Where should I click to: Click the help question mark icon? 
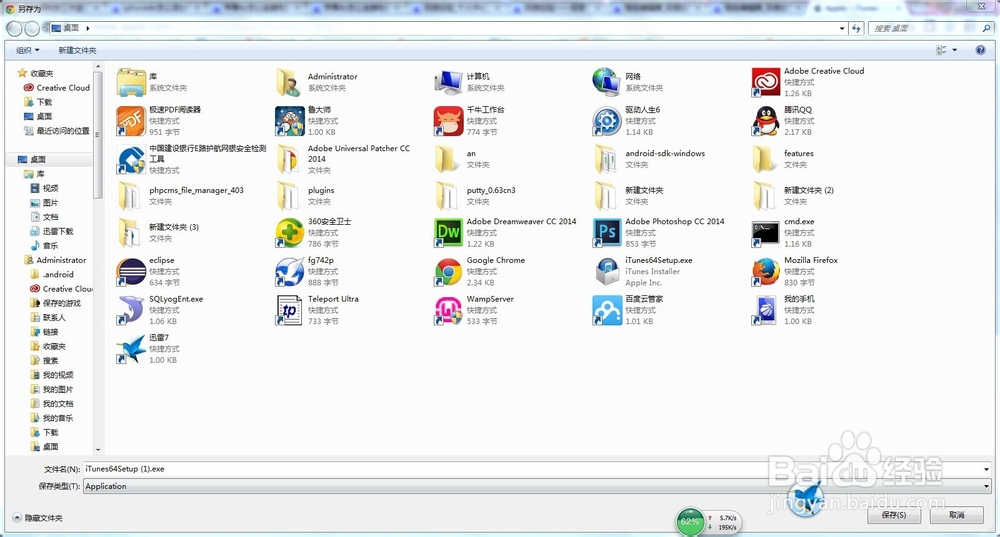pyautogui.click(x=980, y=50)
